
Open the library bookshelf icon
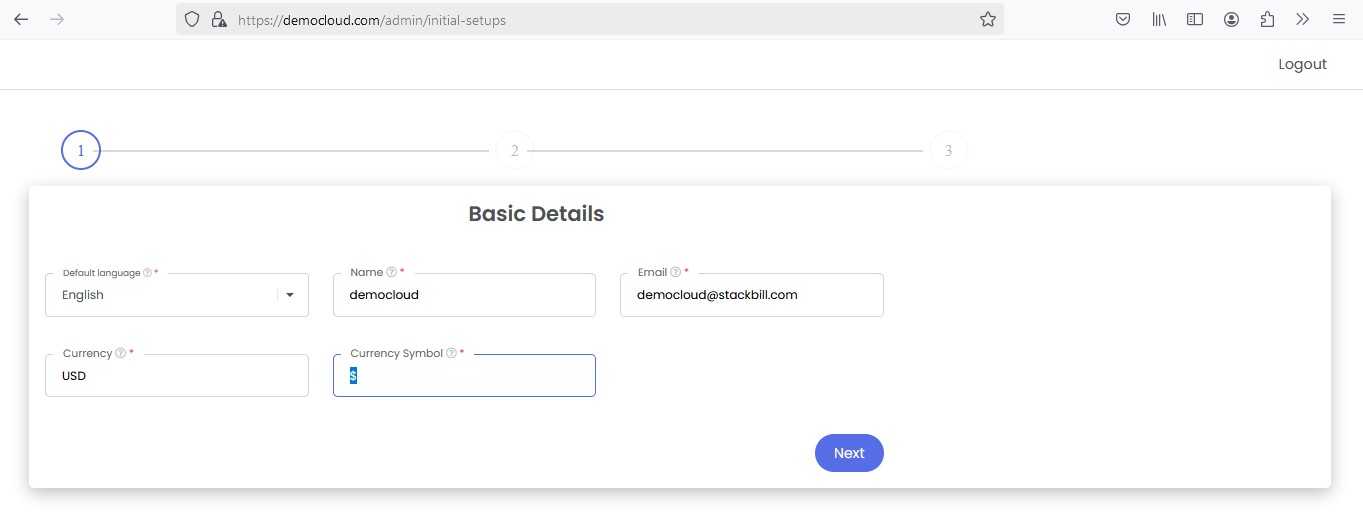click(1159, 19)
